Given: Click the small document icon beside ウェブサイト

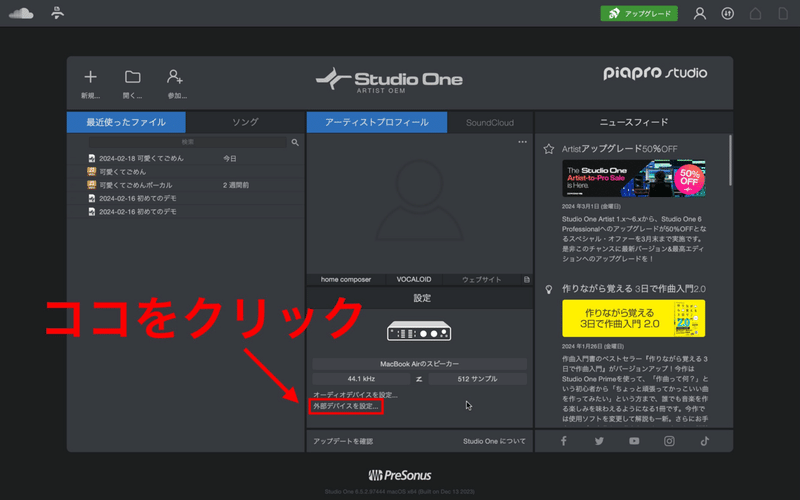Looking at the screenshot, I should (x=527, y=280).
